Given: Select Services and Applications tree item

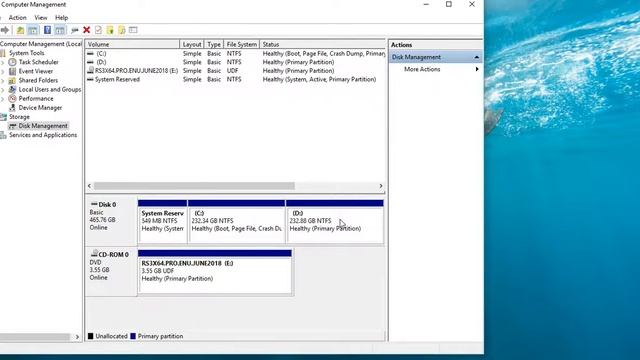Looking at the screenshot, I should 43,135.
